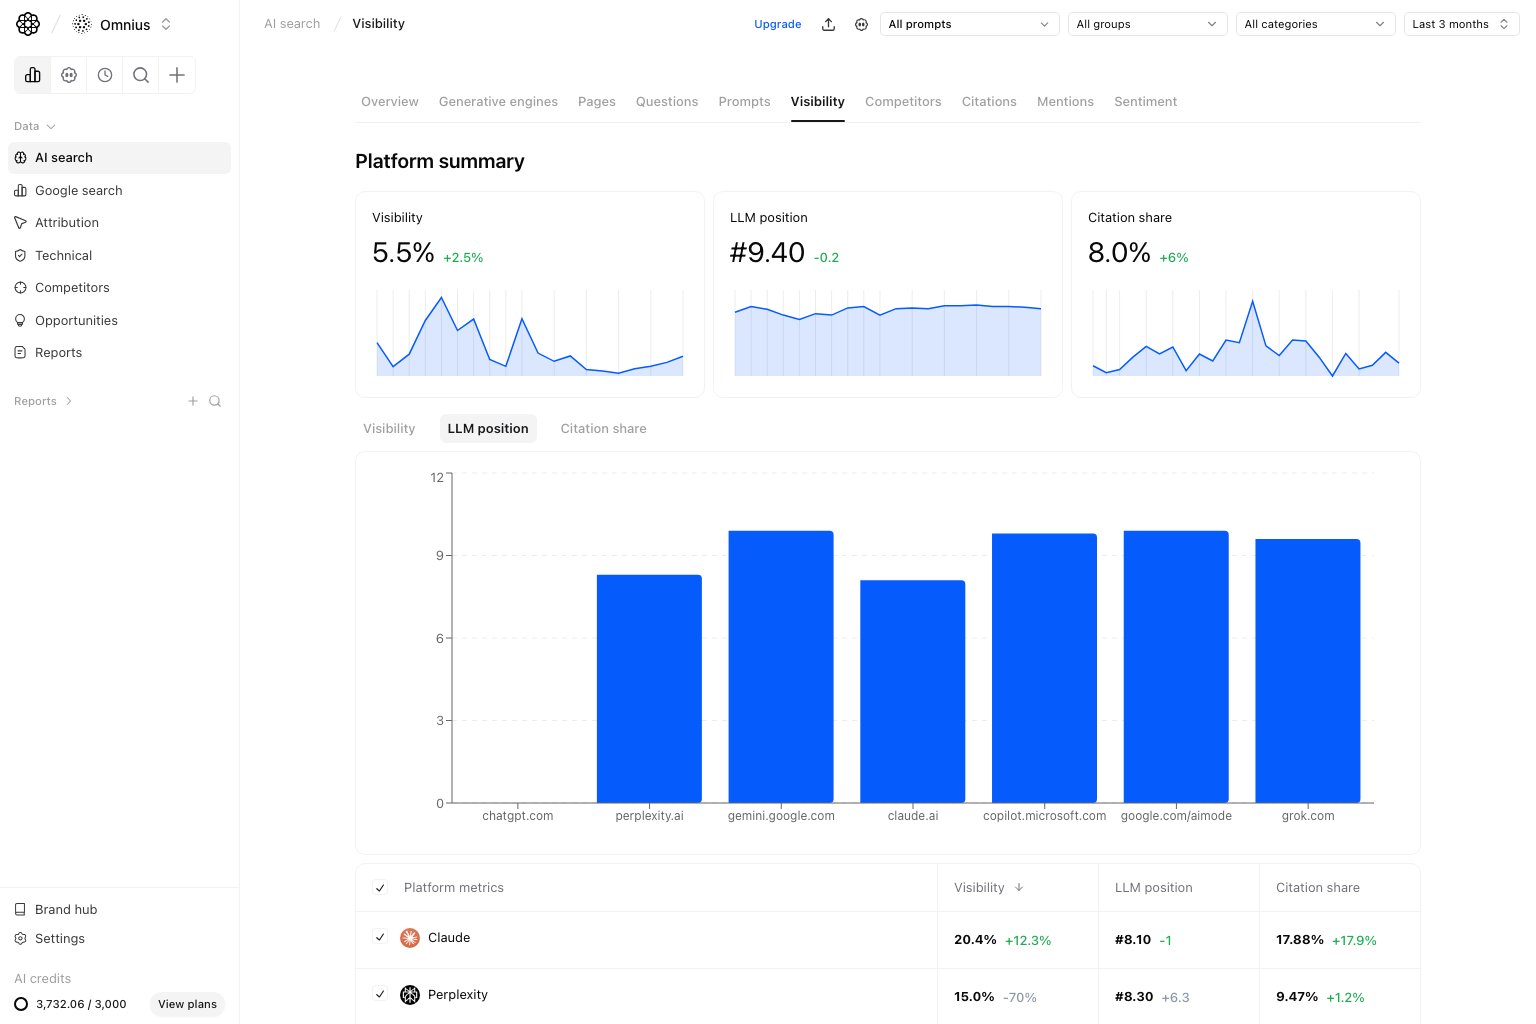Open the All prompts dropdown
This screenshot has width=1536, height=1024.
click(969, 24)
